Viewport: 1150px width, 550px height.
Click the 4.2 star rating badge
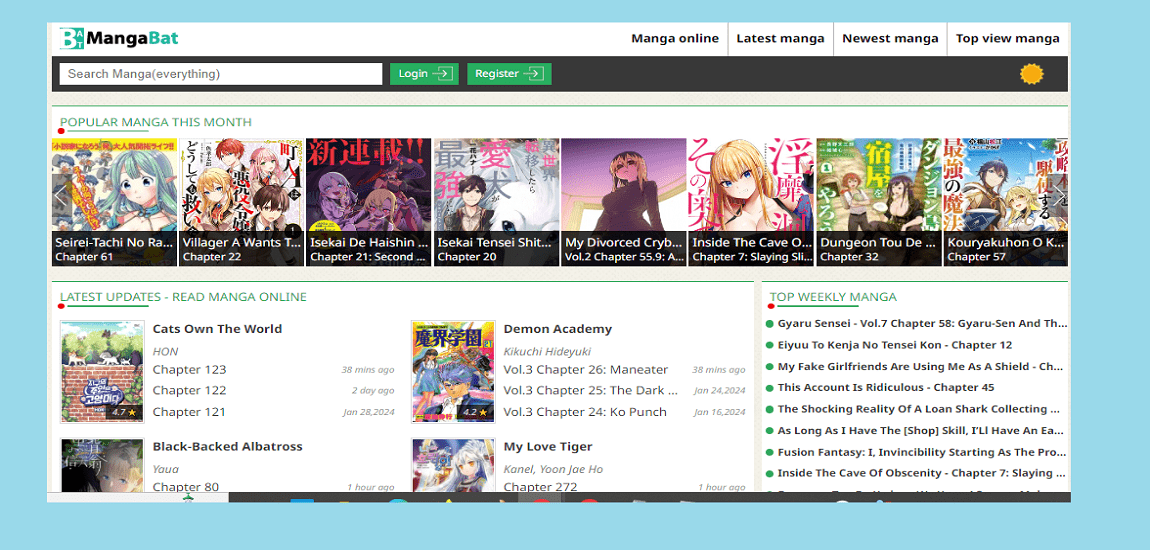coord(475,412)
